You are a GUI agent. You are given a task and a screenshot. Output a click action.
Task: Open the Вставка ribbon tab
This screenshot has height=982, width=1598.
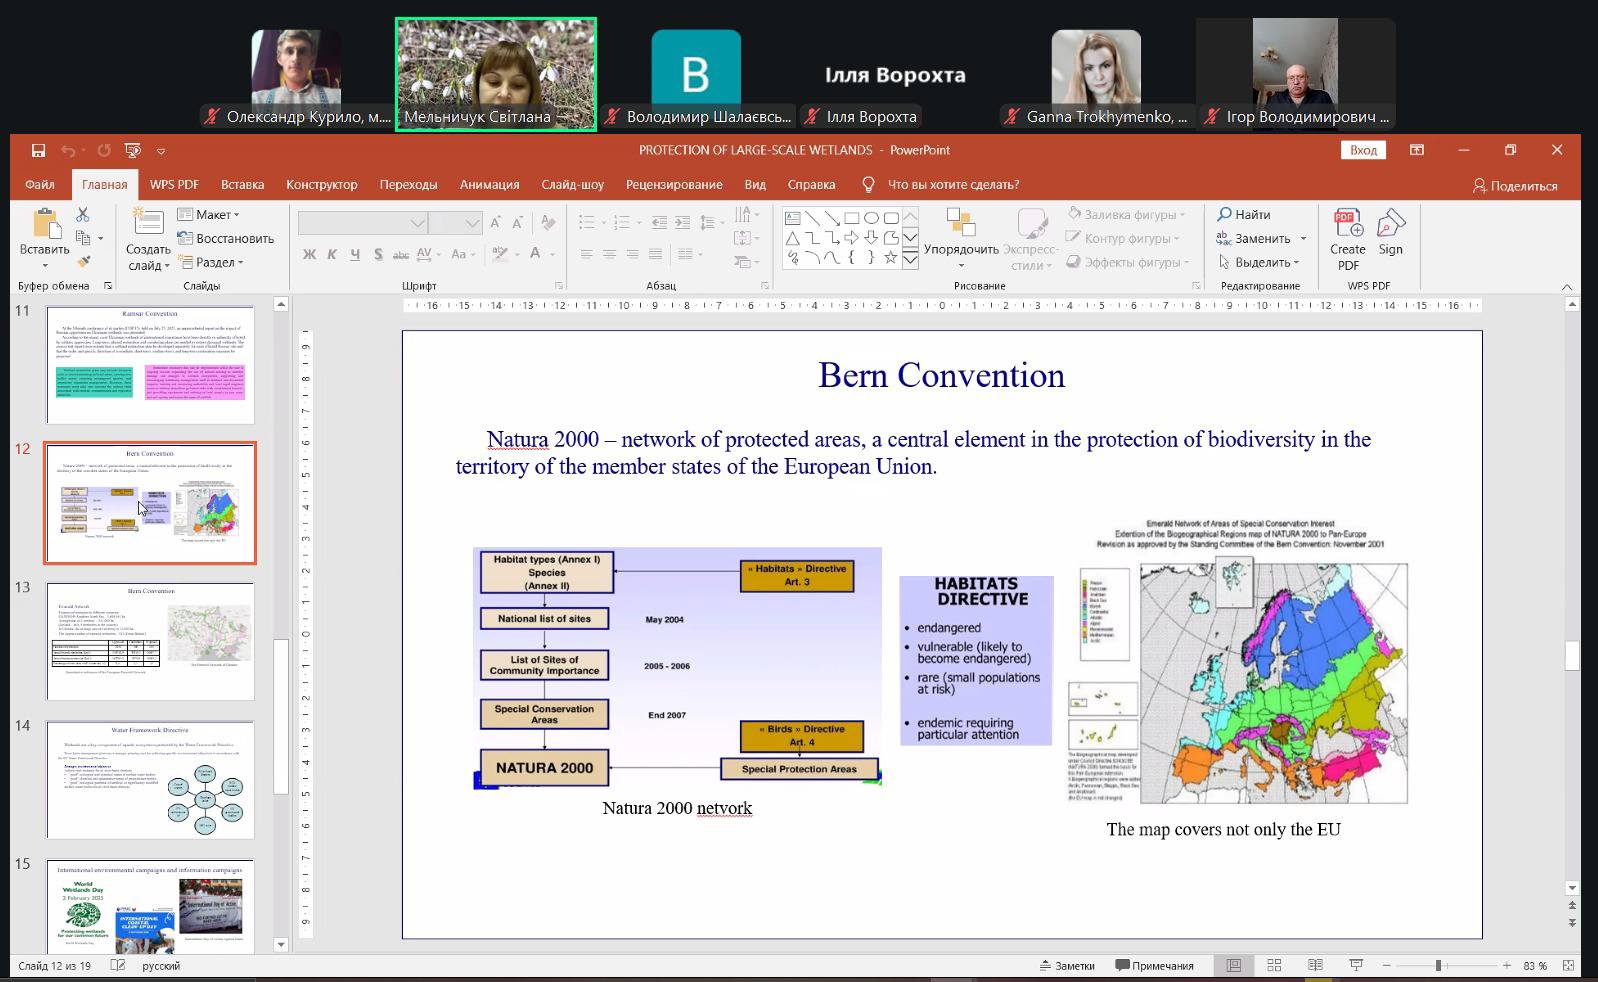(242, 185)
